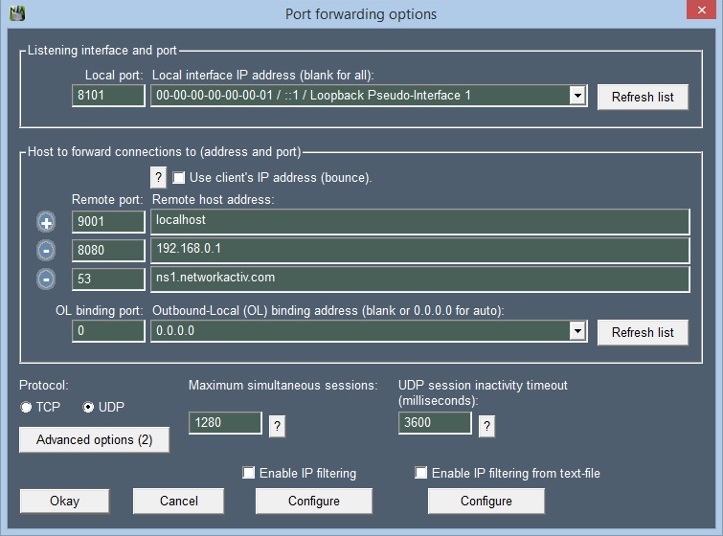The height and width of the screenshot is (536, 723).
Task: Select the TCP protocol radio button
Action: 26,407
